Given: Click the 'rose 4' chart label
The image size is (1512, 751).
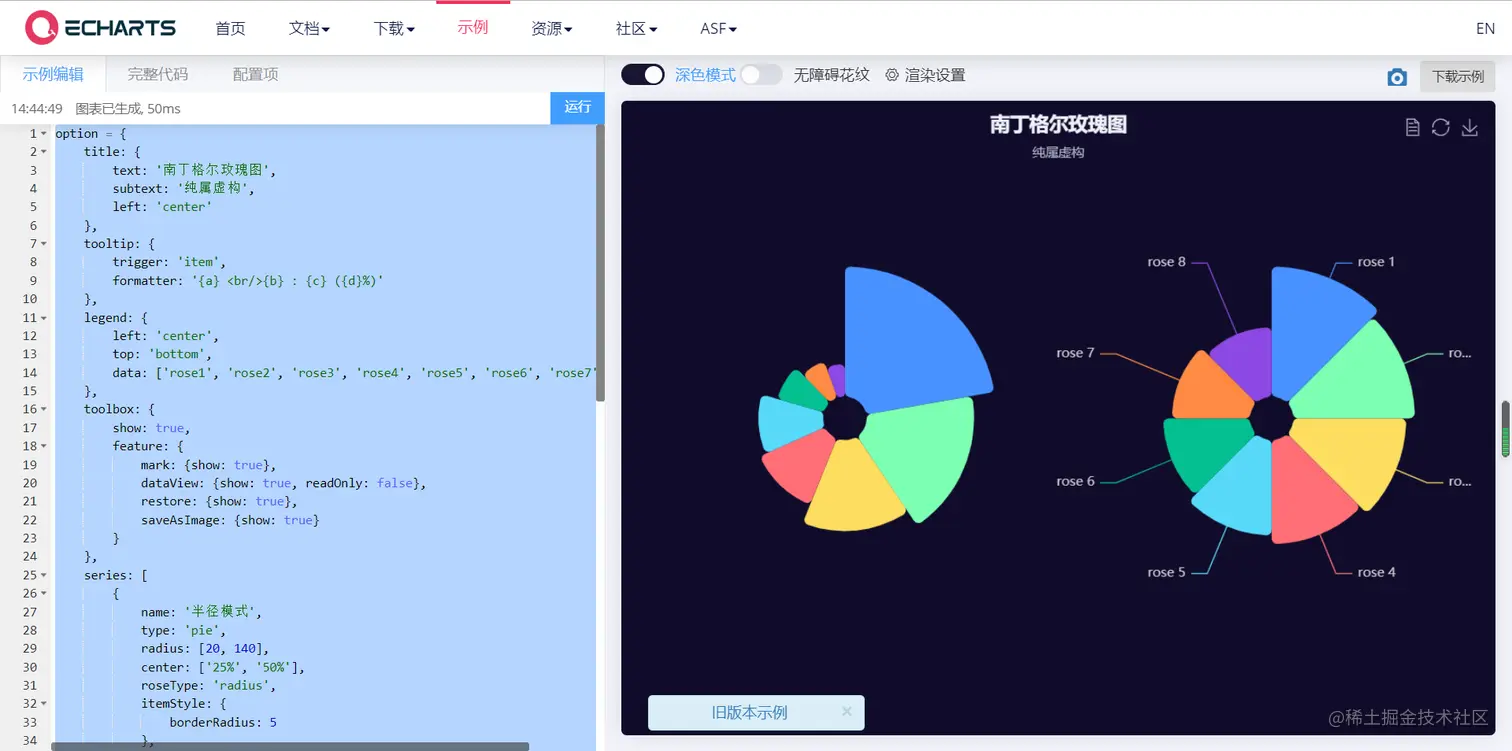Looking at the screenshot, I should [x=1376, y=572].
